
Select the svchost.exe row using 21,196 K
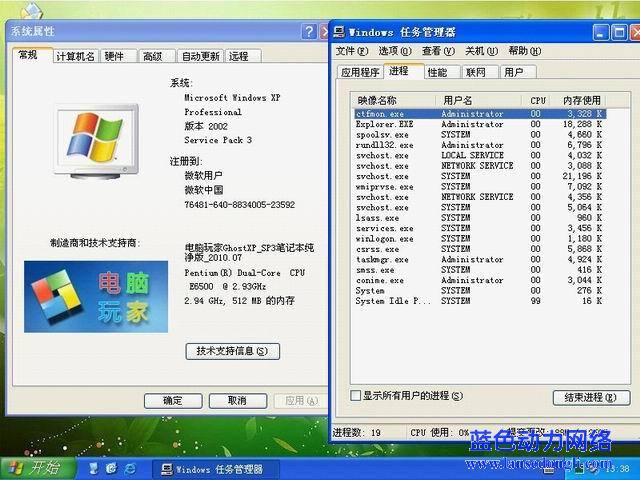[480, 176]
